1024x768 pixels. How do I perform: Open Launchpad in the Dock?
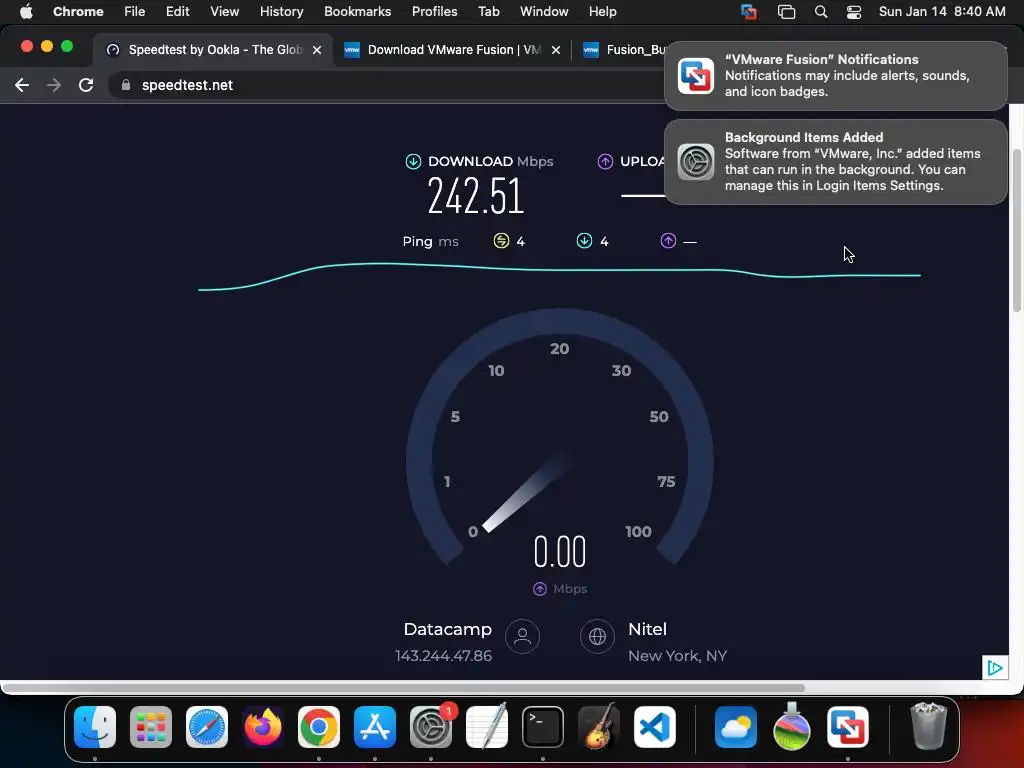tap(151, 727)
